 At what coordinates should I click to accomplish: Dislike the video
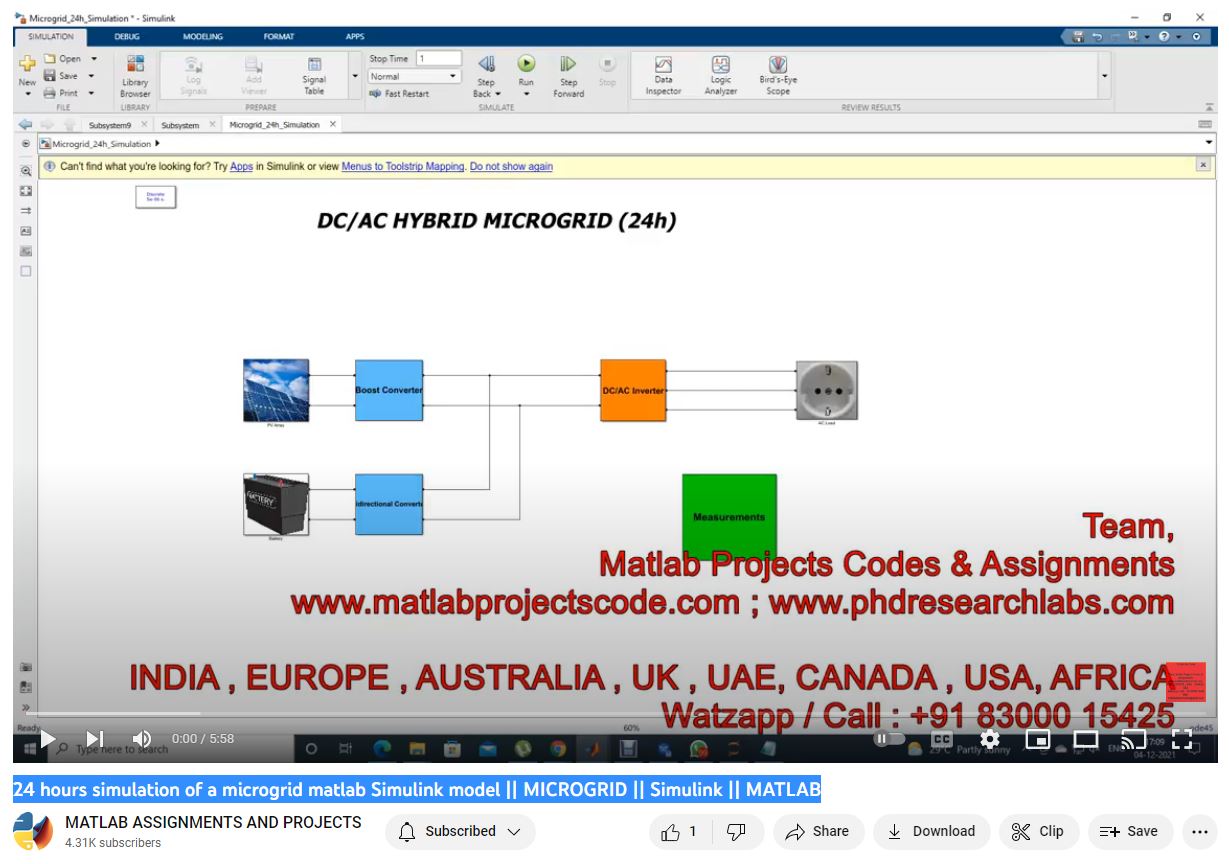[736, 831]
